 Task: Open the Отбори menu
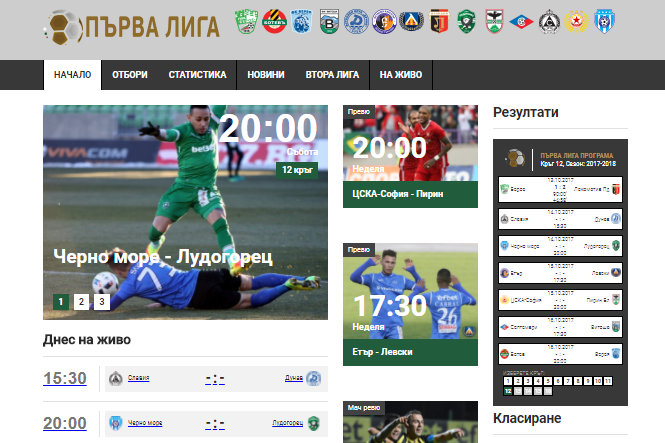pos(130,75)
